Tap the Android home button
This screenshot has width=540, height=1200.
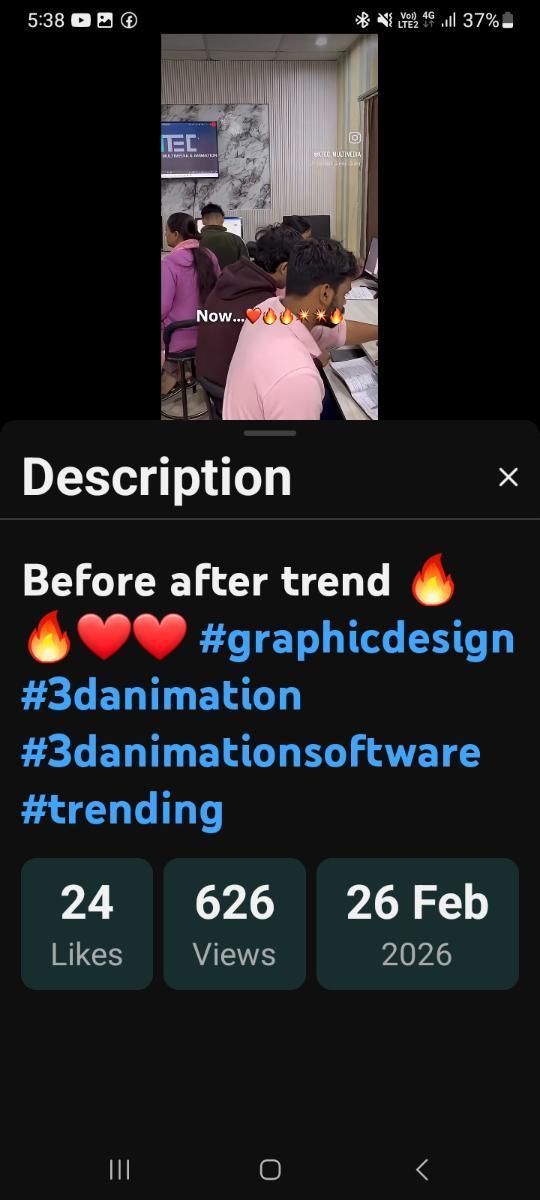[270, 1169]
